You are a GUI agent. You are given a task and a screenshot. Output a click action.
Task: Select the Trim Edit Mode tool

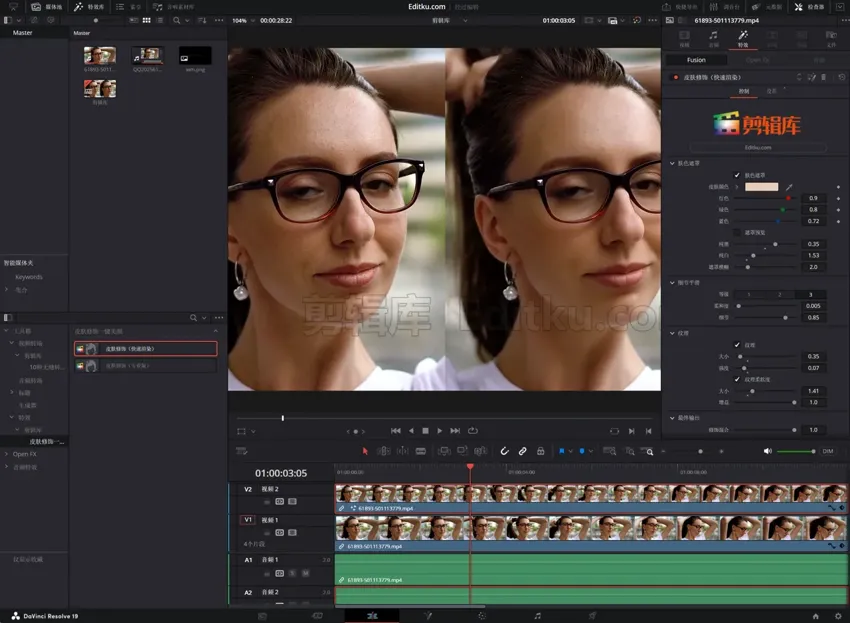(x=383, y=451)
